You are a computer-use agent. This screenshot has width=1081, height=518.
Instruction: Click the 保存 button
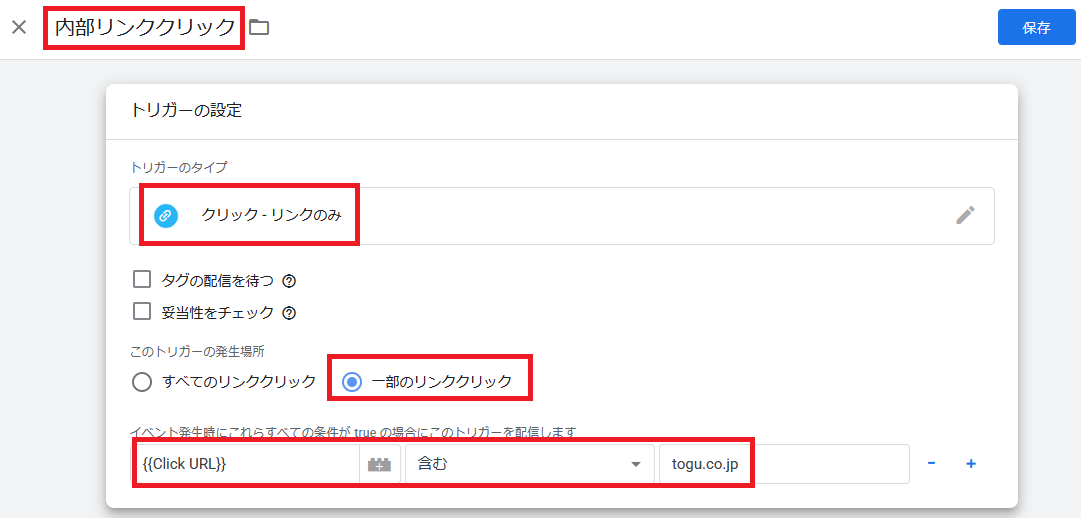coord(1036,28)
